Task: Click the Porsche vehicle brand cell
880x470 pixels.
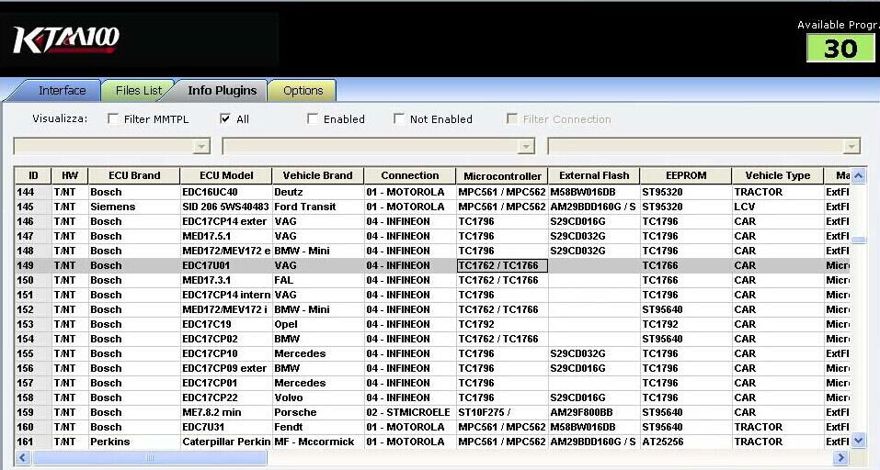Action: (x=318, y=412)
